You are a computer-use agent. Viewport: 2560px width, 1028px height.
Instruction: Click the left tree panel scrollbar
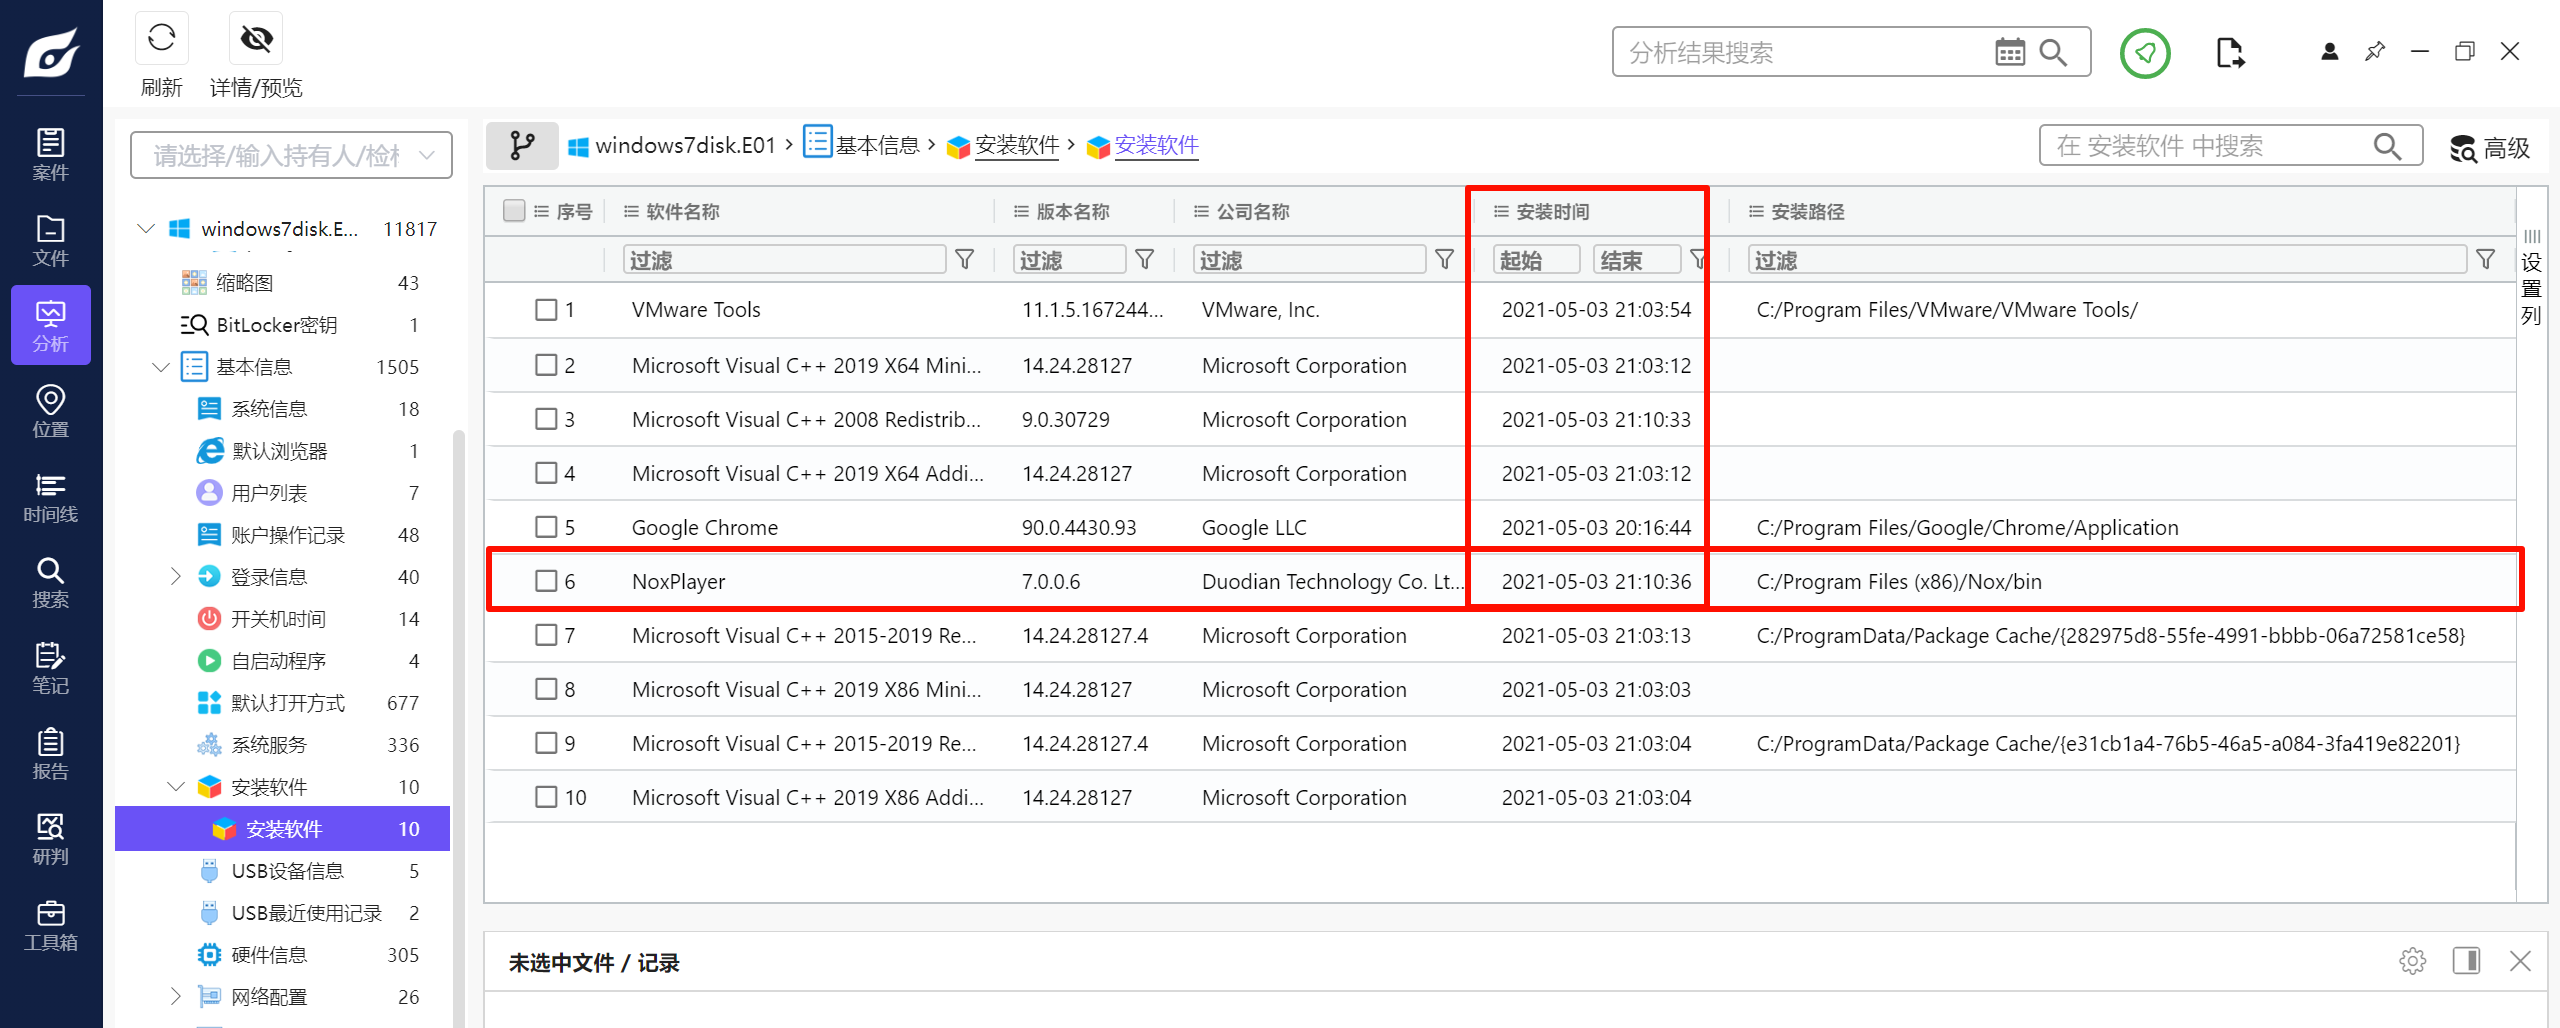459,728
